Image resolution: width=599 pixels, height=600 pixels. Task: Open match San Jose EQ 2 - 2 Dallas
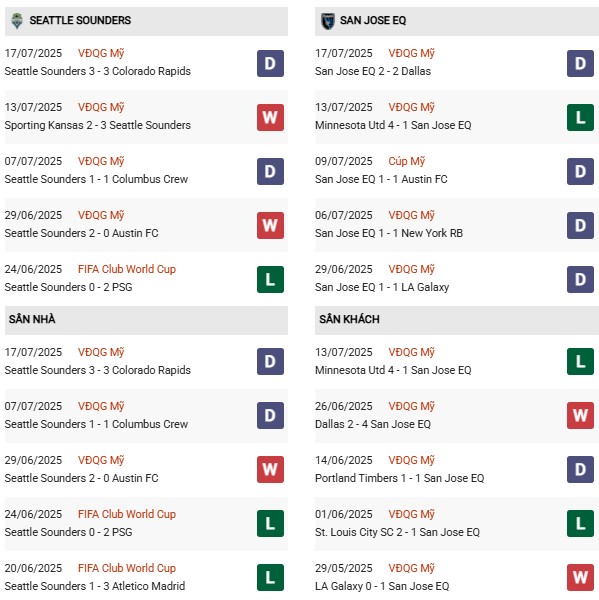[373, 71]
